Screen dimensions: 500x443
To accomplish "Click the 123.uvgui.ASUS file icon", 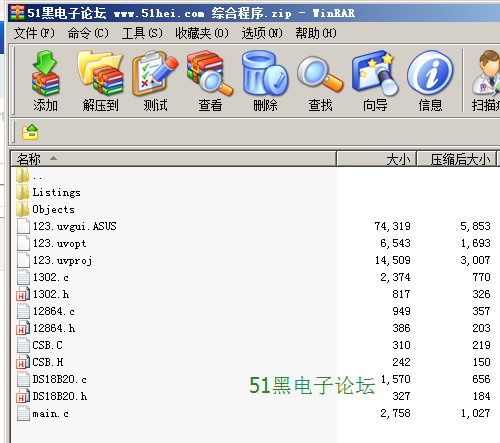I will [23, 226].
